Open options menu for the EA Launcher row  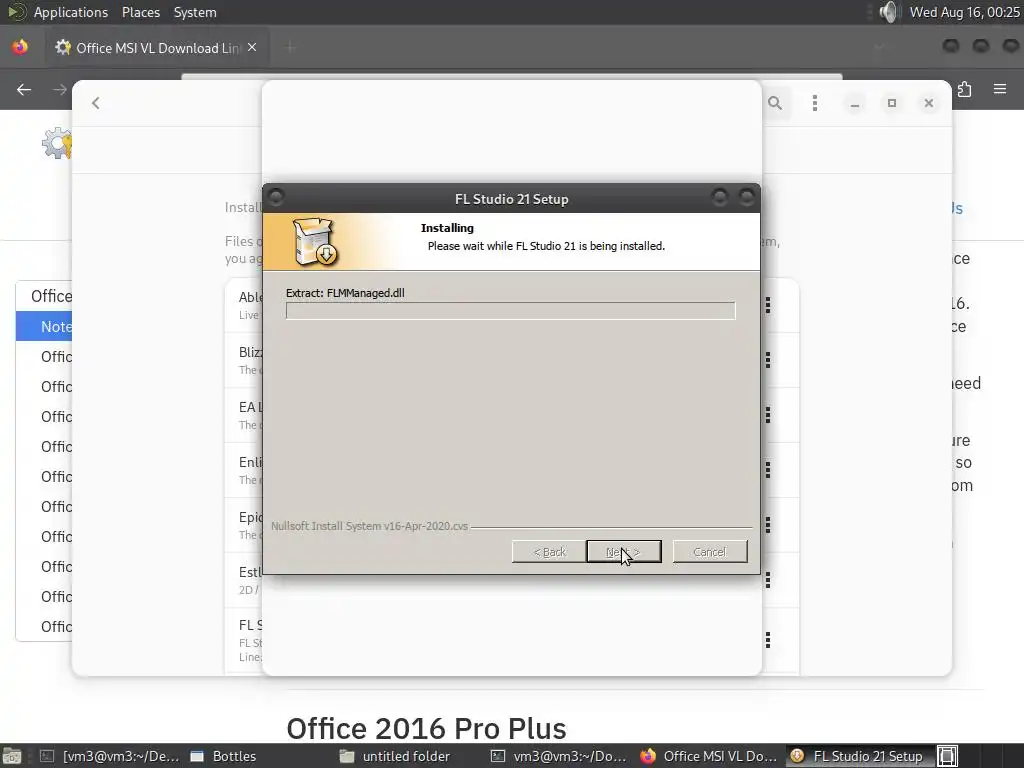768,415
